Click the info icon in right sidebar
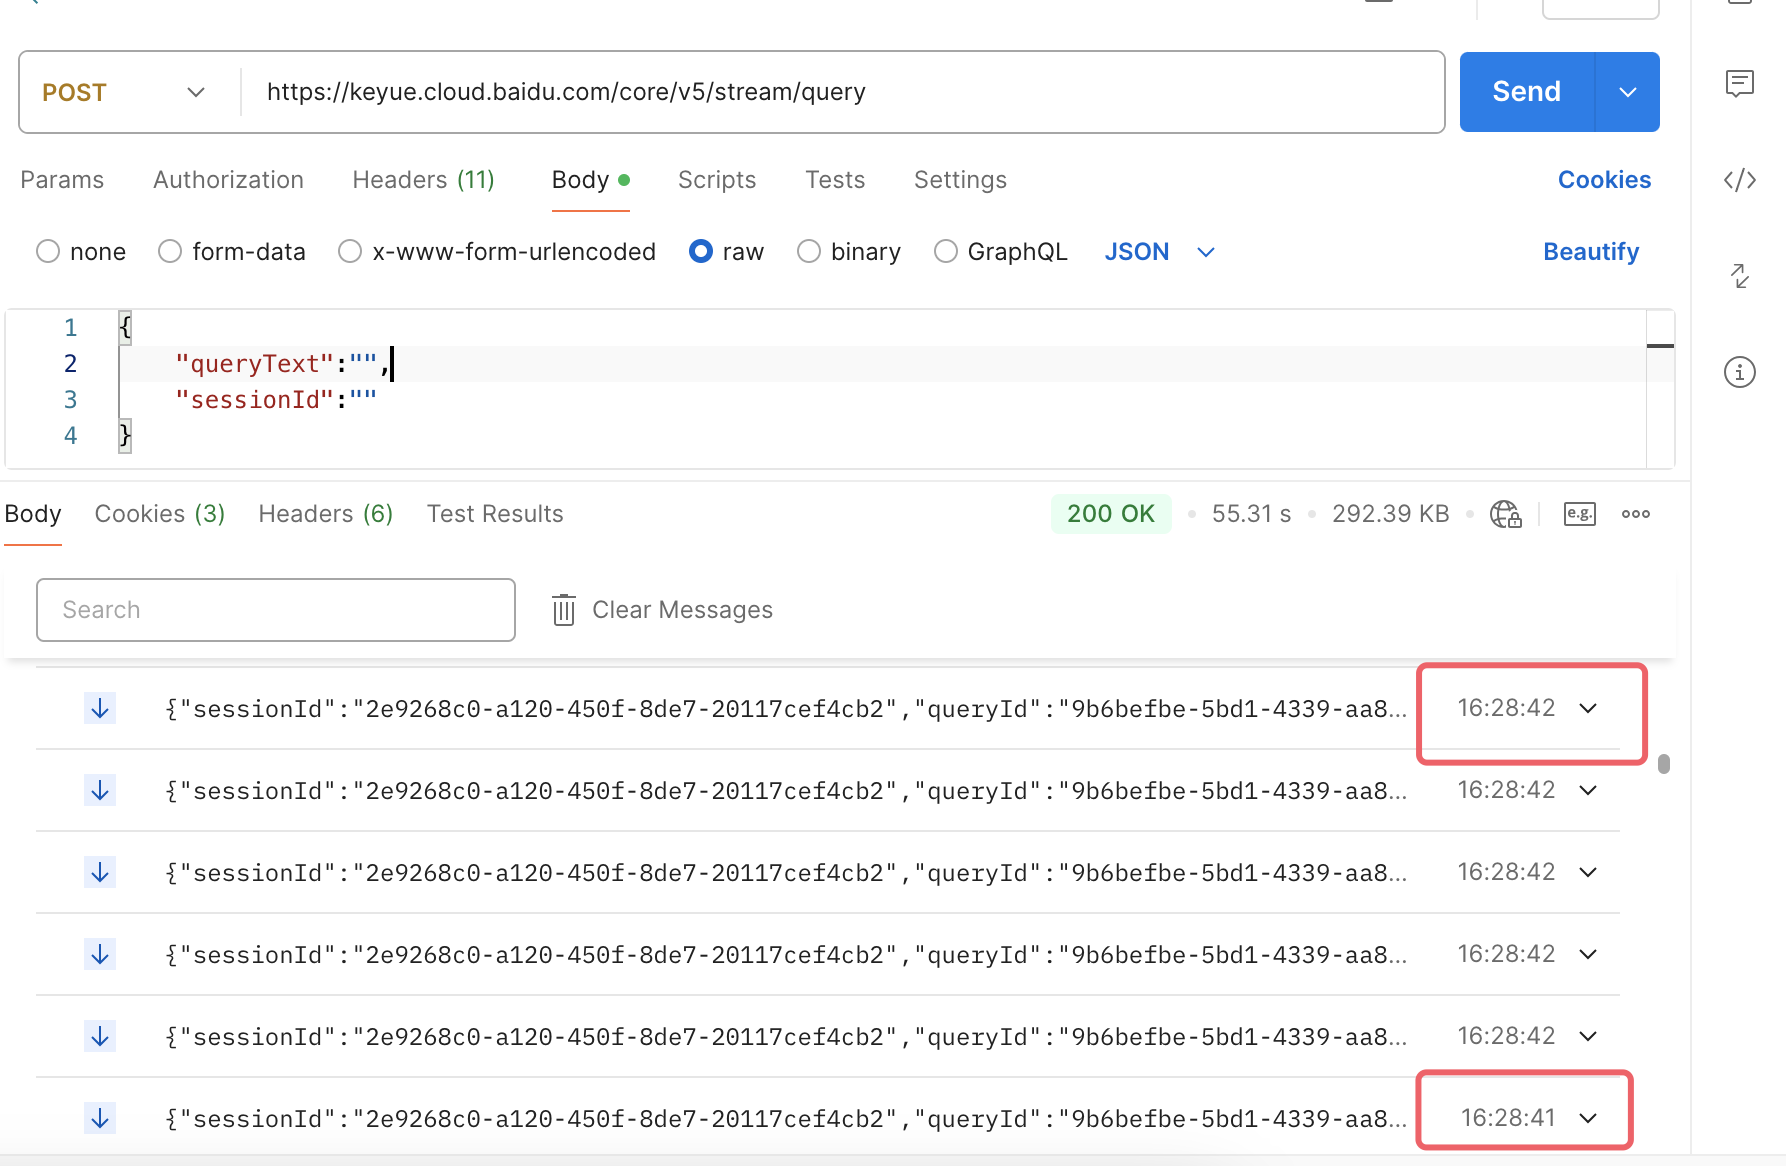The image size is (1786, 1166). (x=1740, y=373)
